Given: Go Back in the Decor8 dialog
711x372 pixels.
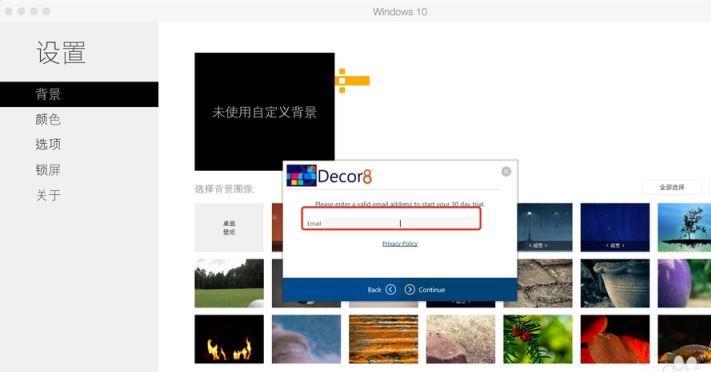Looking at the screenshot, I should coord(381,289).
